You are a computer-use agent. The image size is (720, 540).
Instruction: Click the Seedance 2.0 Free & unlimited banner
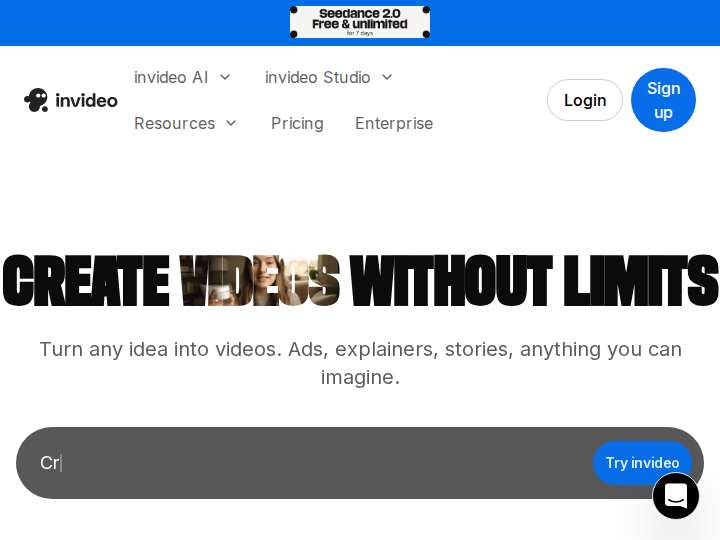tap(360, 22)
